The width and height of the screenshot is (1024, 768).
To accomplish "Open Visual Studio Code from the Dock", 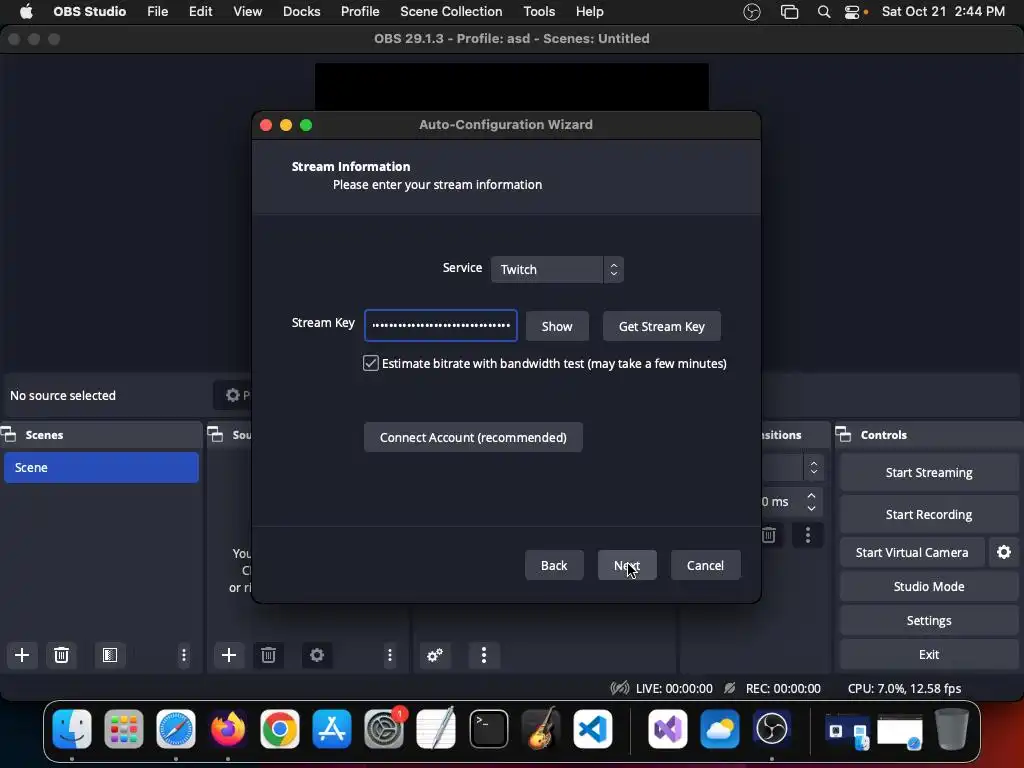I will point(593,729).
